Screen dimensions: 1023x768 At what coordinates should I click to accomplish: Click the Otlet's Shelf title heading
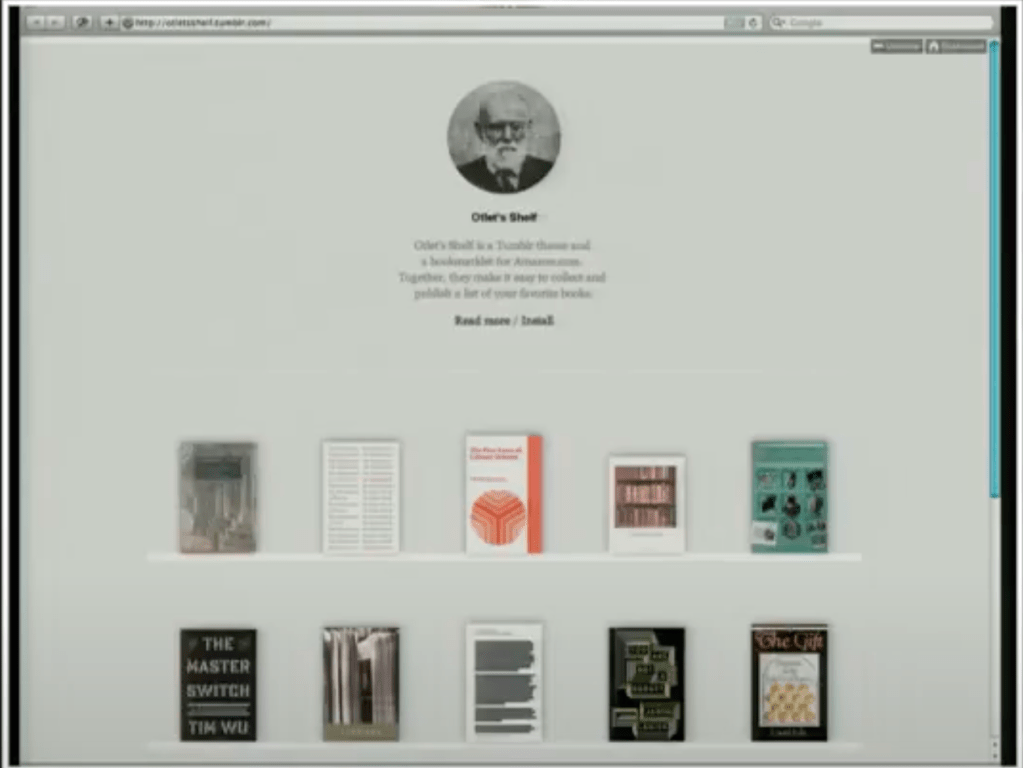click(x=504, y=217)
